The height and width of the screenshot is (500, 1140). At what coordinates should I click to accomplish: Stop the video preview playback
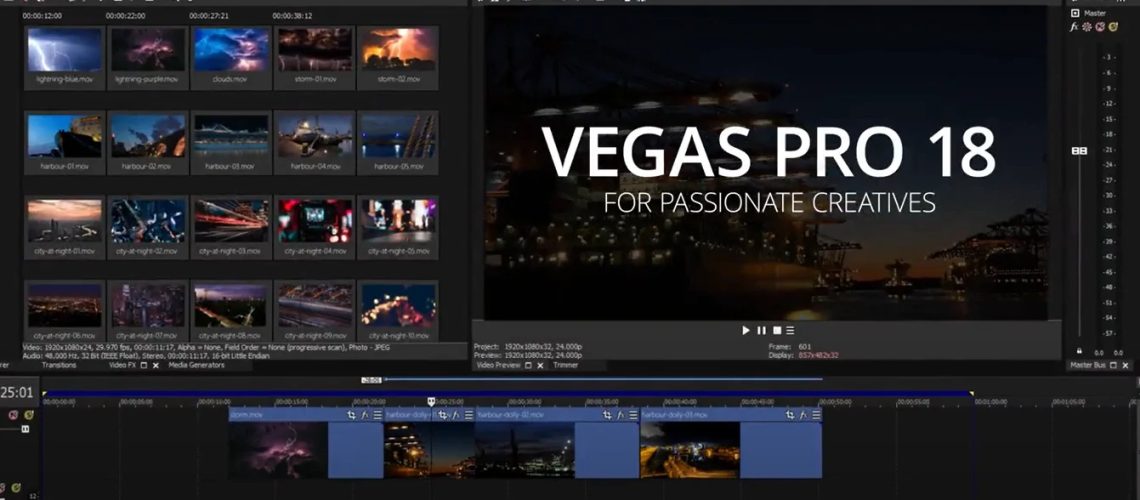point(776,331)
